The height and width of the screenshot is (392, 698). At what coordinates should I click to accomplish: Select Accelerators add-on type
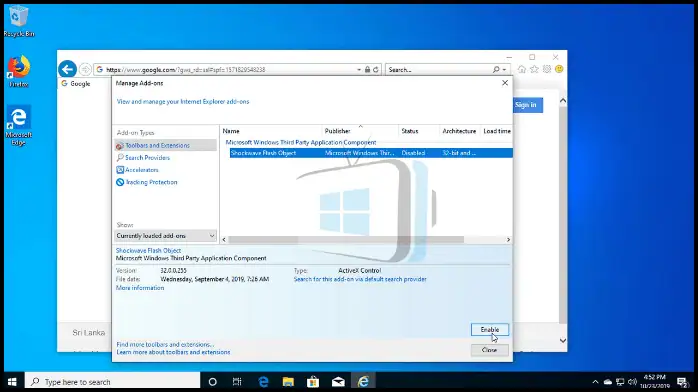(x=141, y=170)
